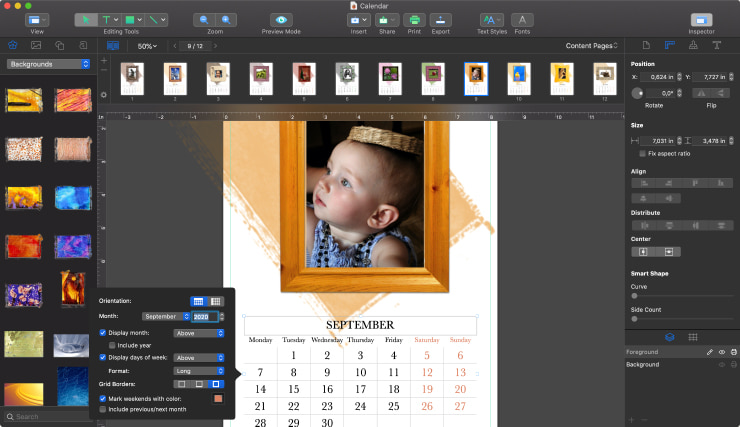Open the September month dropdown
This screenshot has width=740, height=427.
coord(166,317)
